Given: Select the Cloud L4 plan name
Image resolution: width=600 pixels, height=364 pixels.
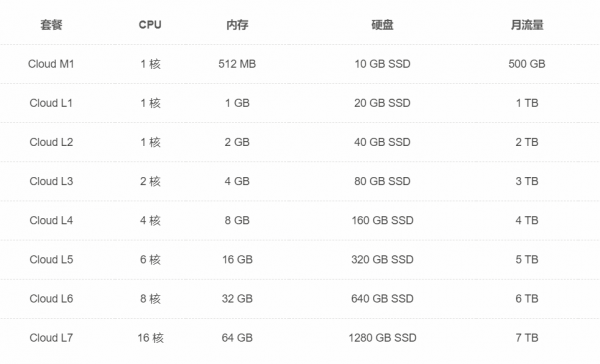Looking at the screenshot, I should (x=51, y=220).
